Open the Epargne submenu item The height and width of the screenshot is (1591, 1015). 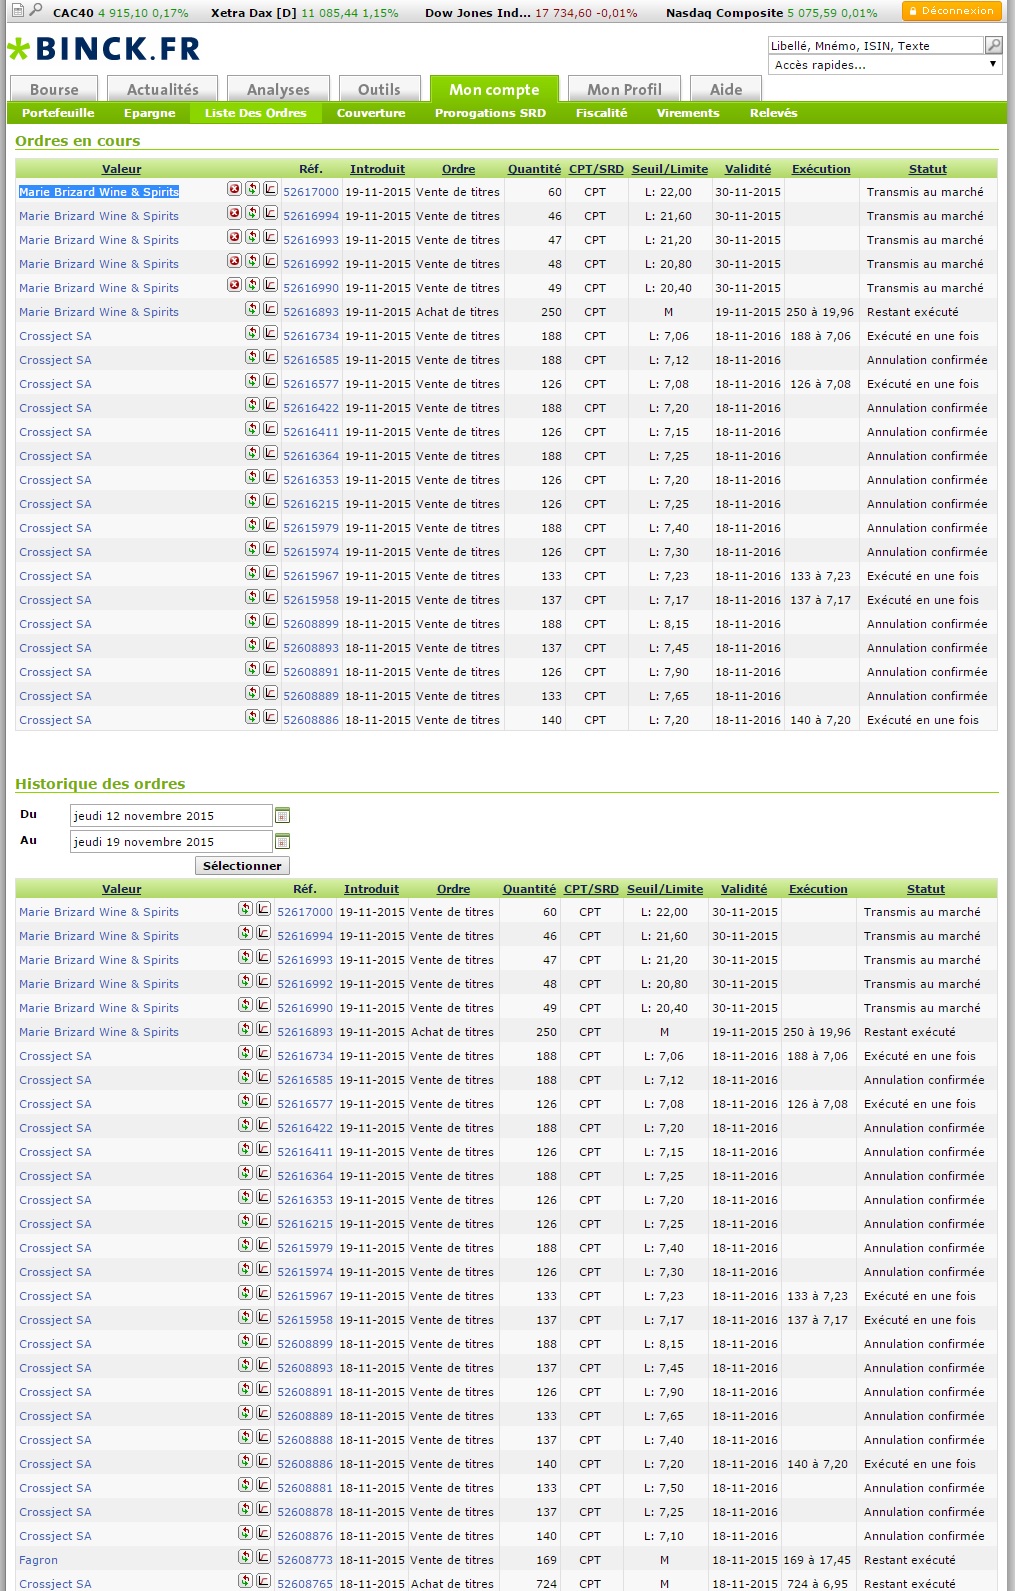click(150, 113)
